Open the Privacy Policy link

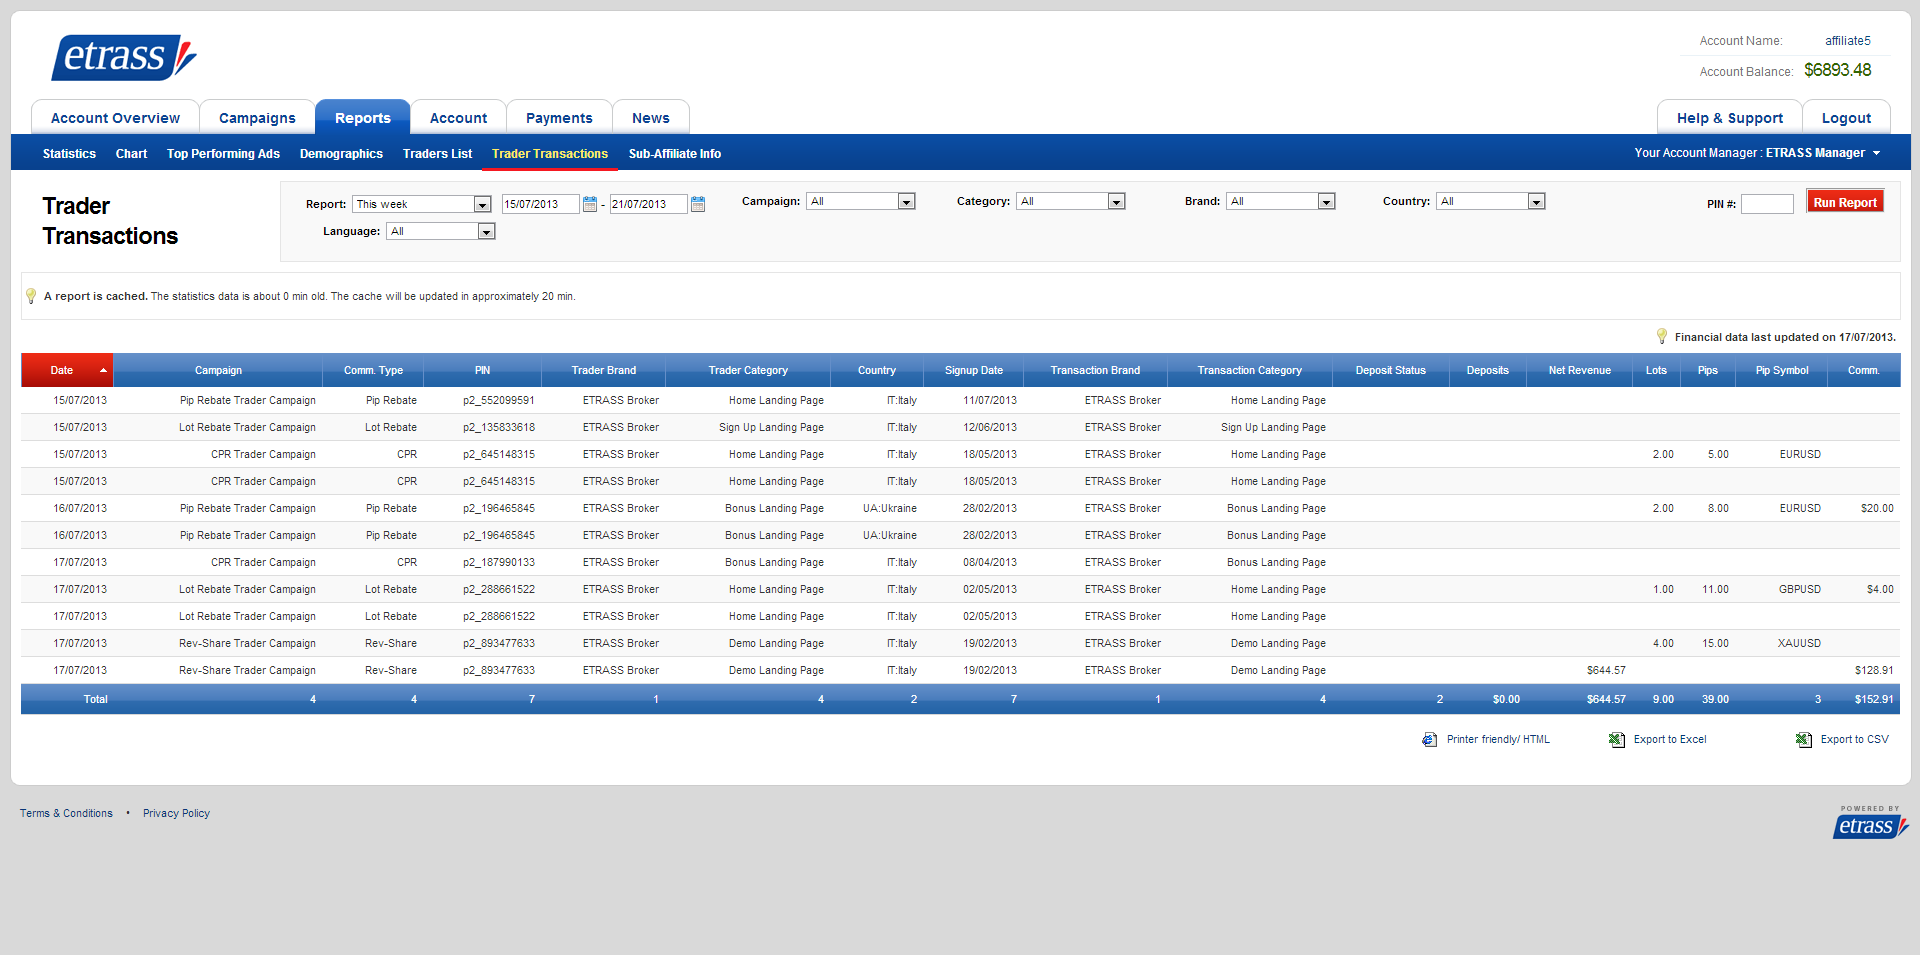click(176, 814)
